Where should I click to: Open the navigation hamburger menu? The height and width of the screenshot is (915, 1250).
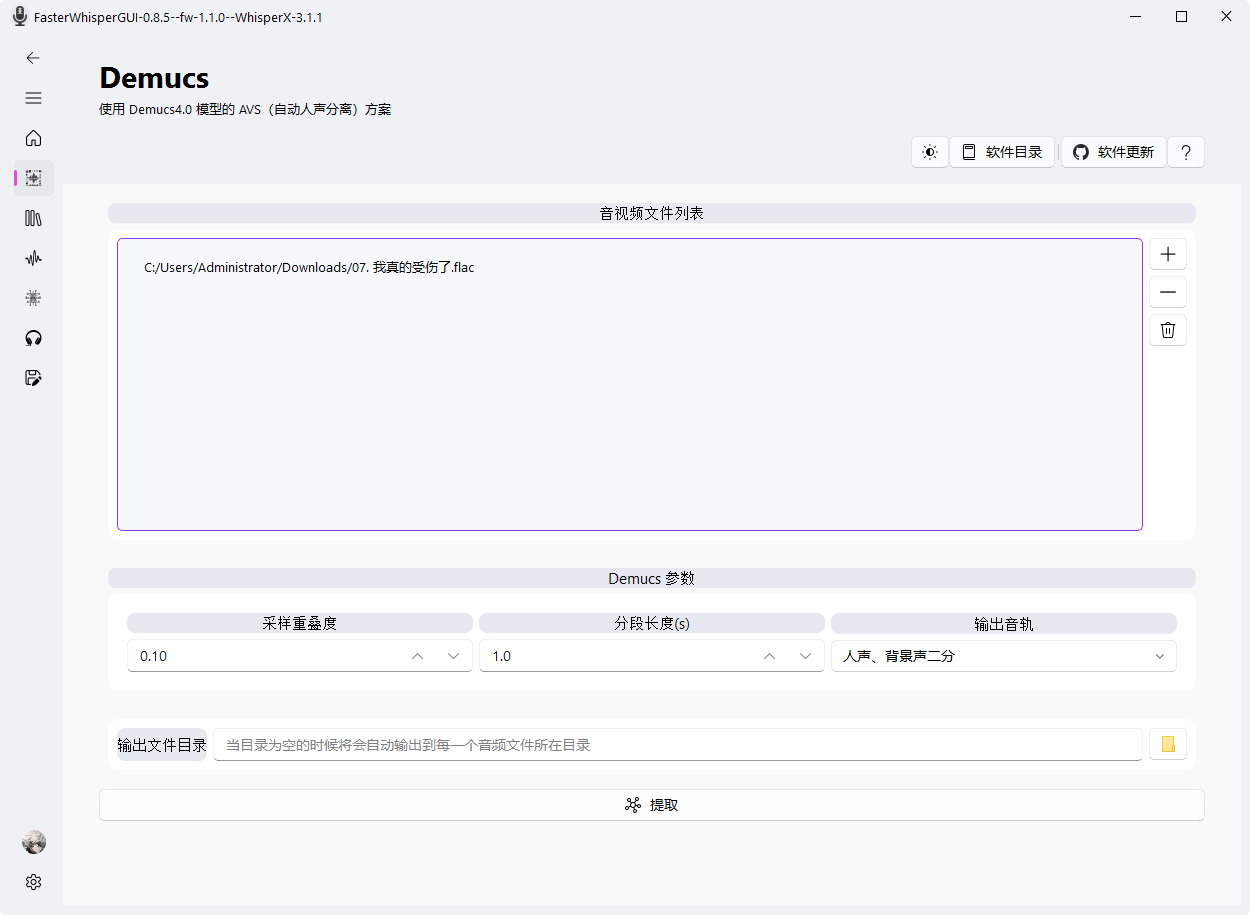[x=33, y=97]
